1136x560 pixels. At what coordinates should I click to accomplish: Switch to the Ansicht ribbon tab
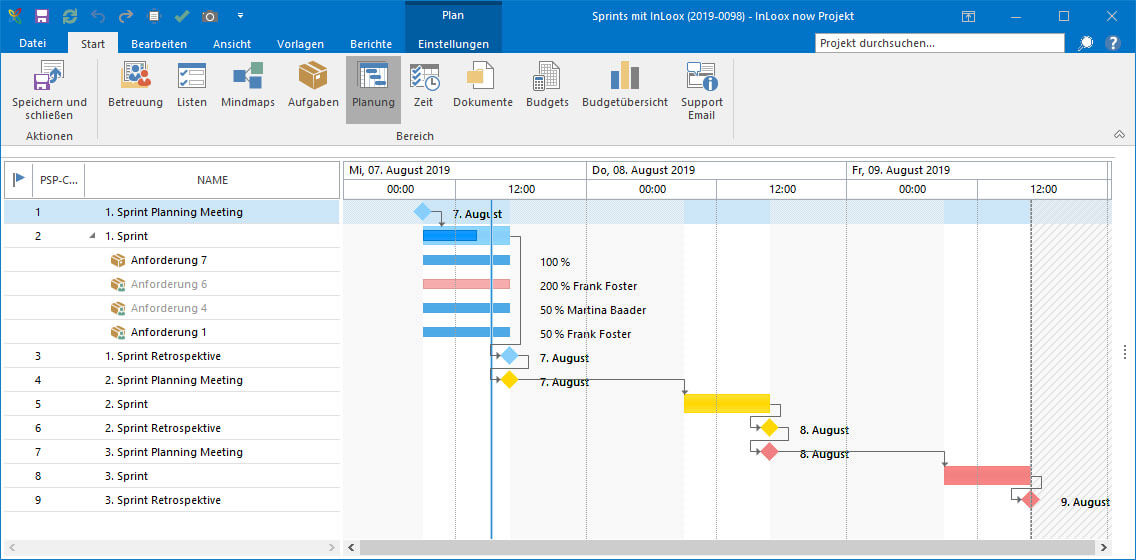[232, 43]
